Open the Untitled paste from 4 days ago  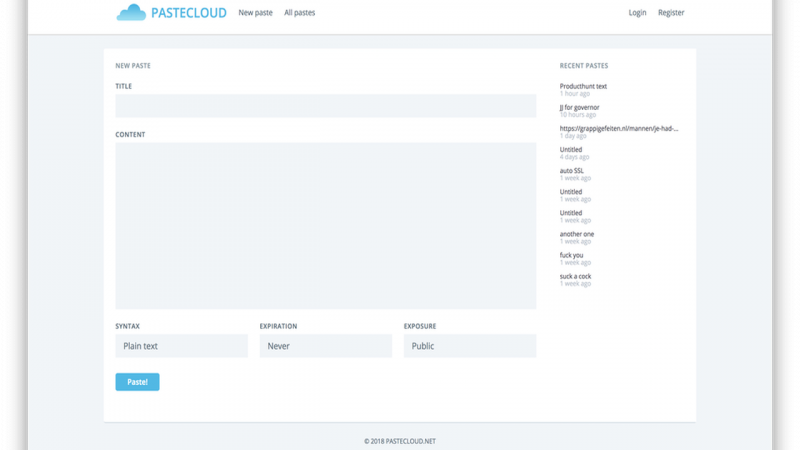tap(570, 149)
